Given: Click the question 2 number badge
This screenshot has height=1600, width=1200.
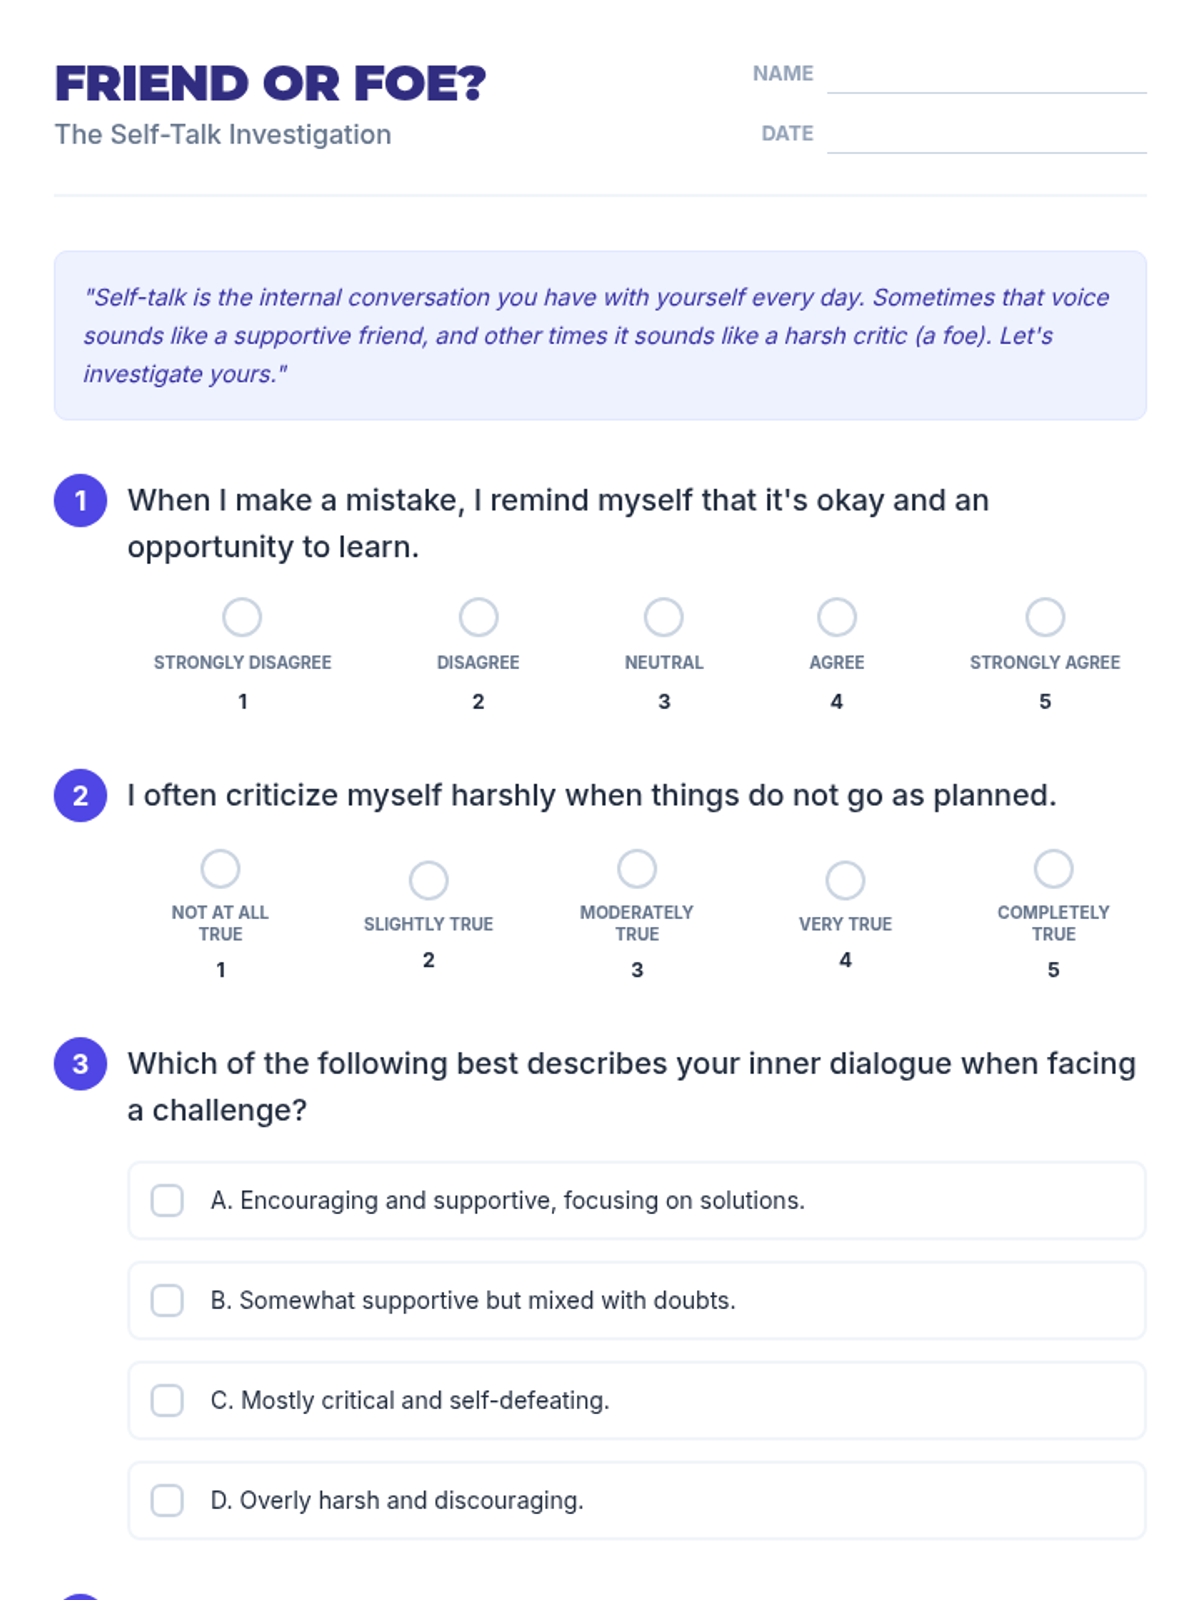Looking at the screenshot, I should (x=81, y=795).
